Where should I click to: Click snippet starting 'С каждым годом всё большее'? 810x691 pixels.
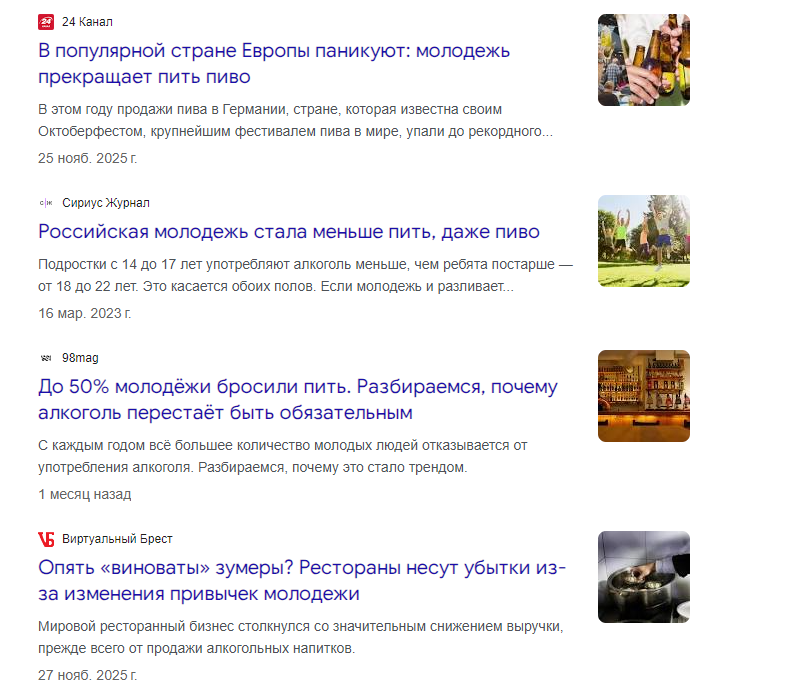point(283,457)
